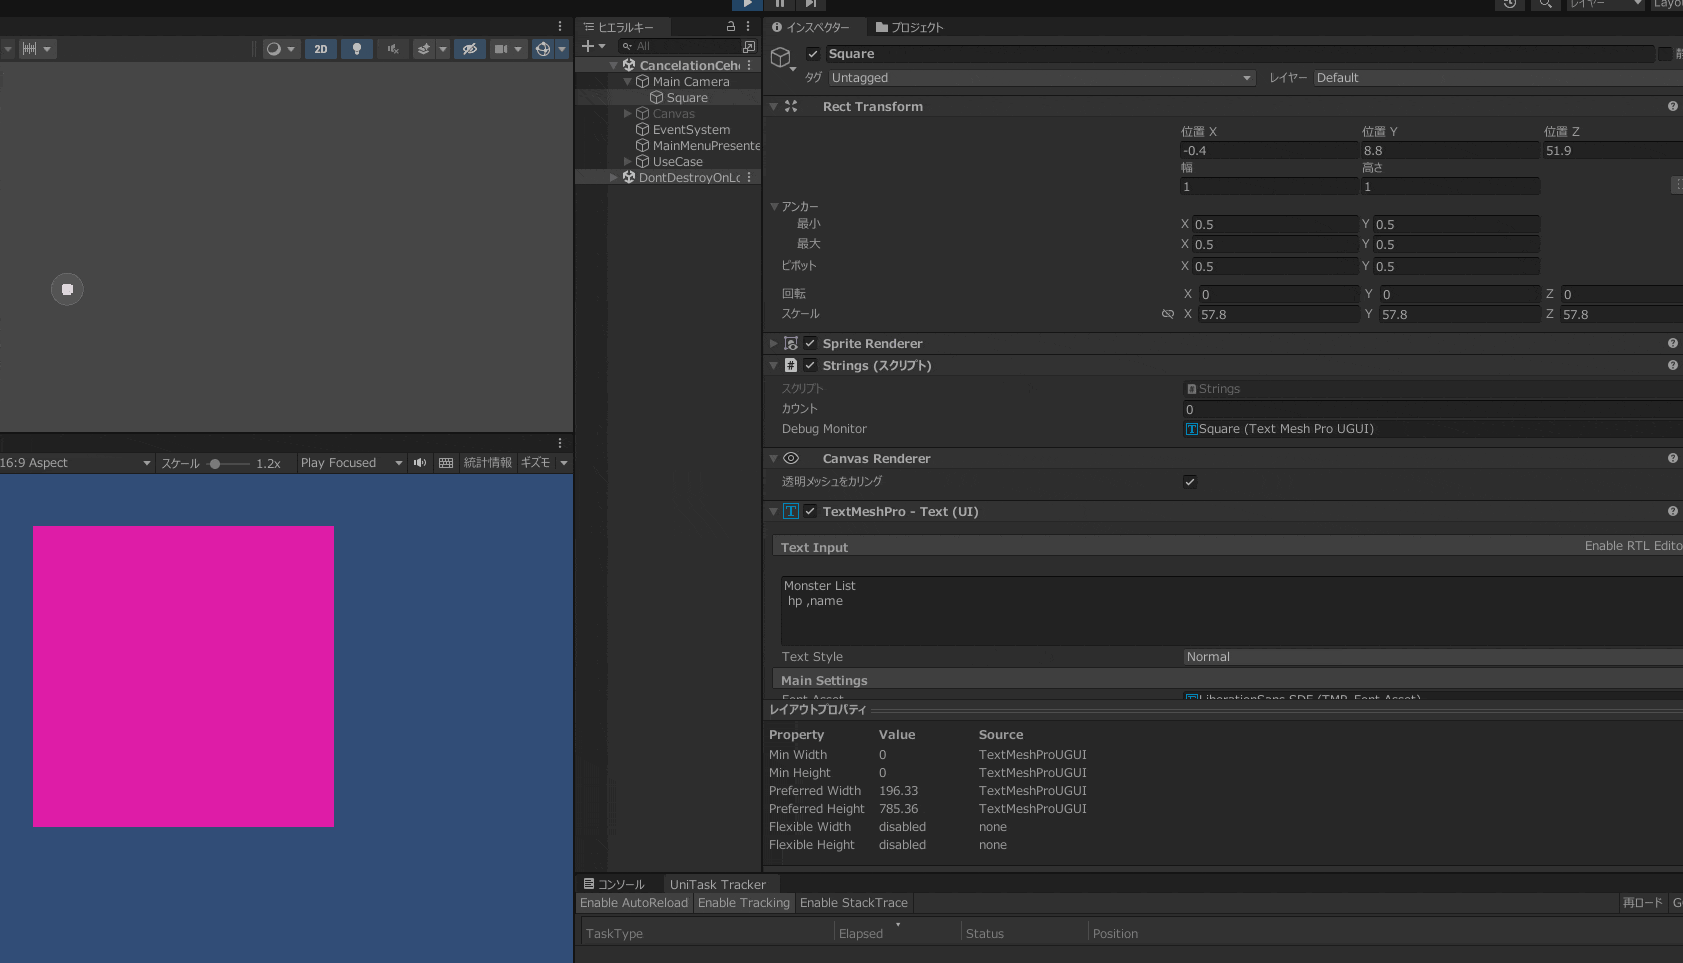Click the Enable AutoReload button
The width and height of the screenshot is (1683, 963).
(x=634, y=903)
